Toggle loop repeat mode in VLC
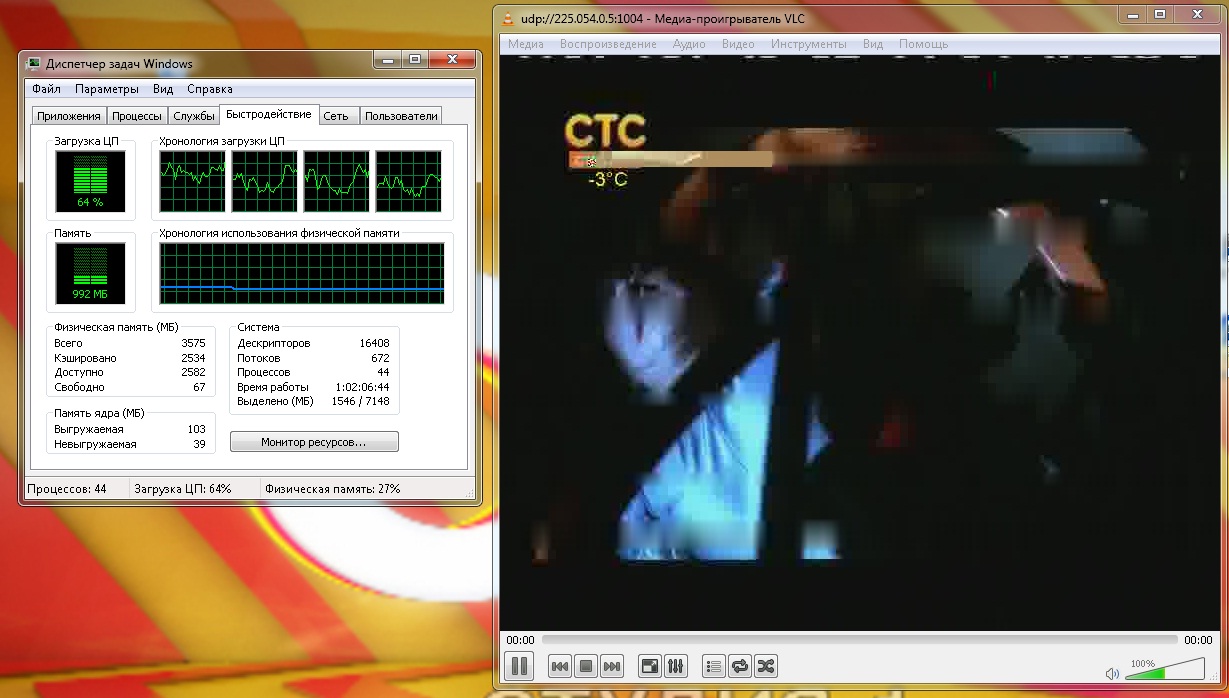The image size is (1229, 698). pos(740,666)
